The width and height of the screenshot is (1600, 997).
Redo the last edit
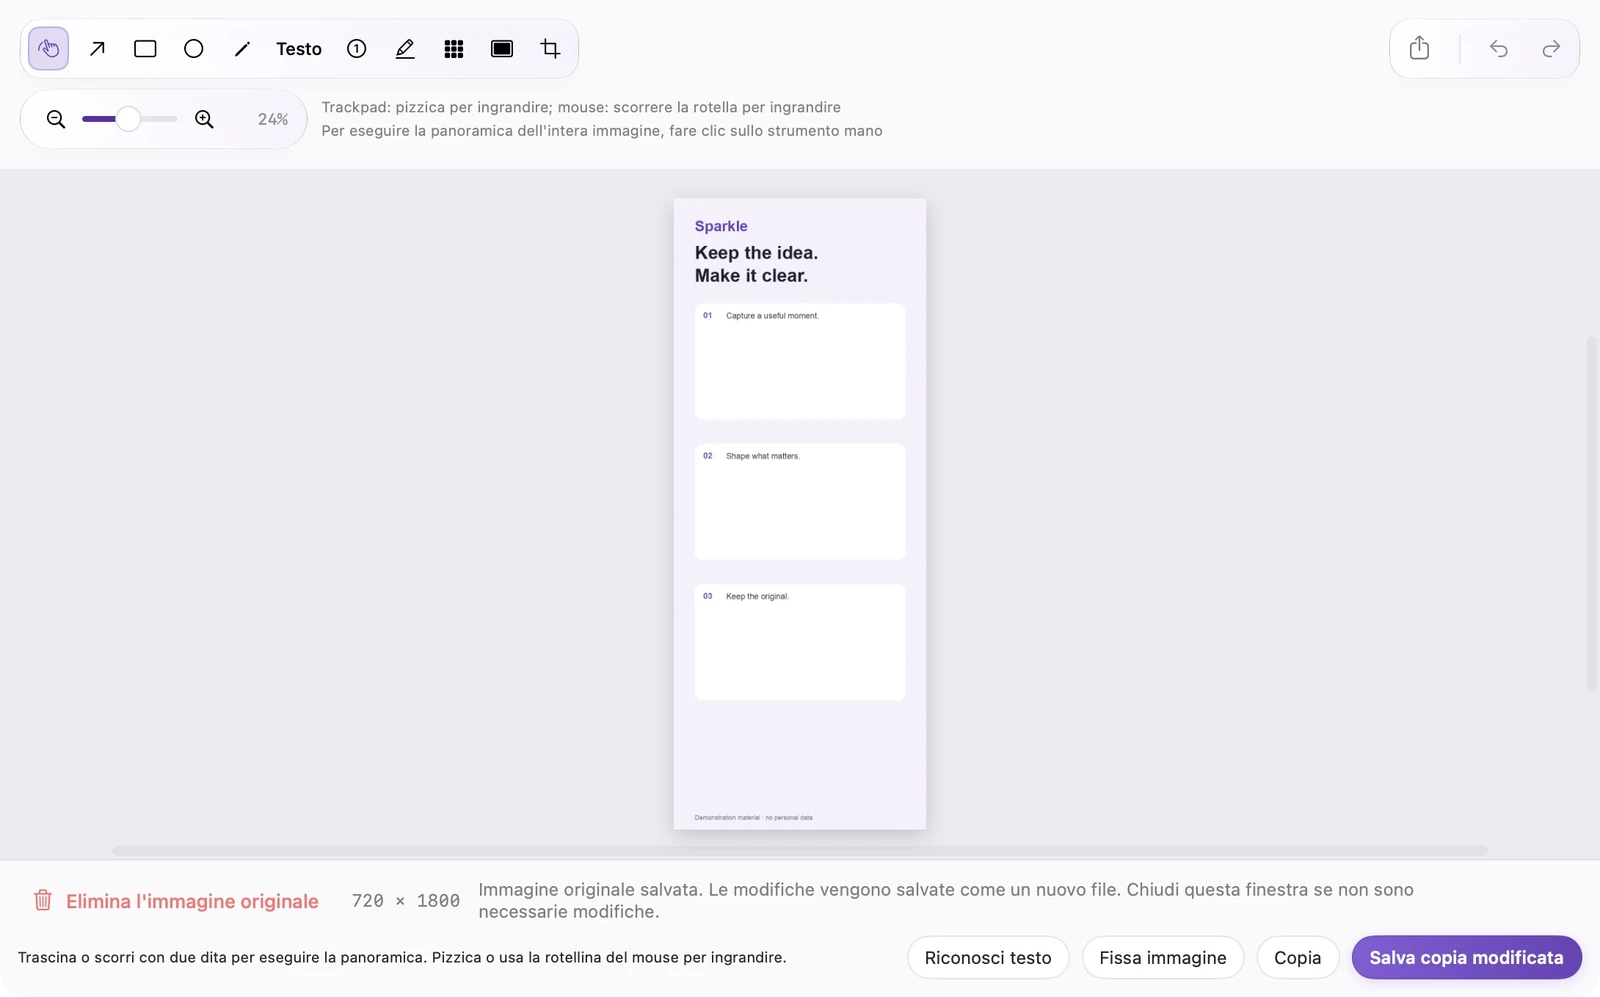coord(1551,48)
